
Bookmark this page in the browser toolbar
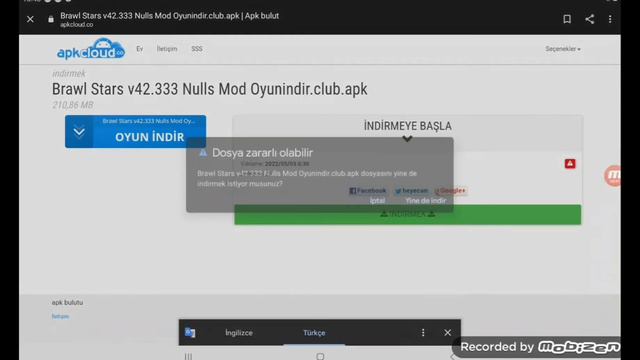point(567,19)
